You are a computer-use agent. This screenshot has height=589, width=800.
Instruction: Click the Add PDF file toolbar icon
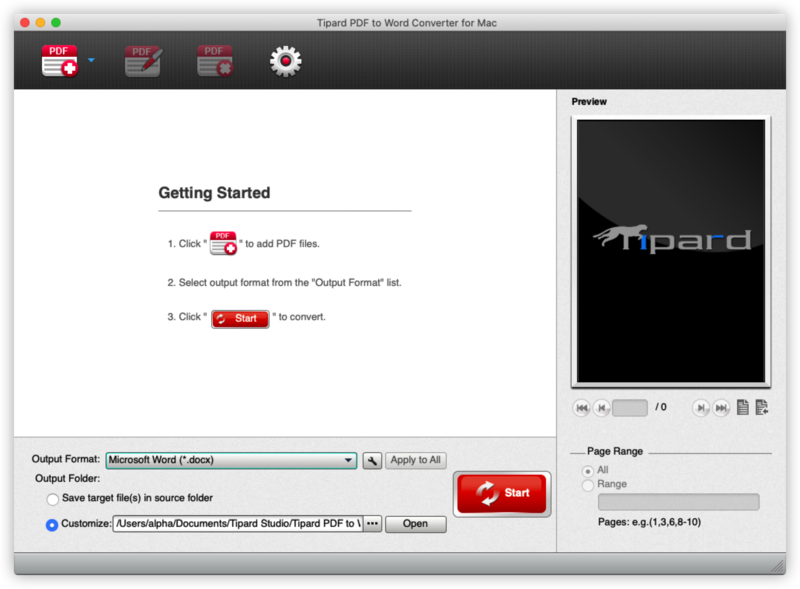[x=60, y=61]
